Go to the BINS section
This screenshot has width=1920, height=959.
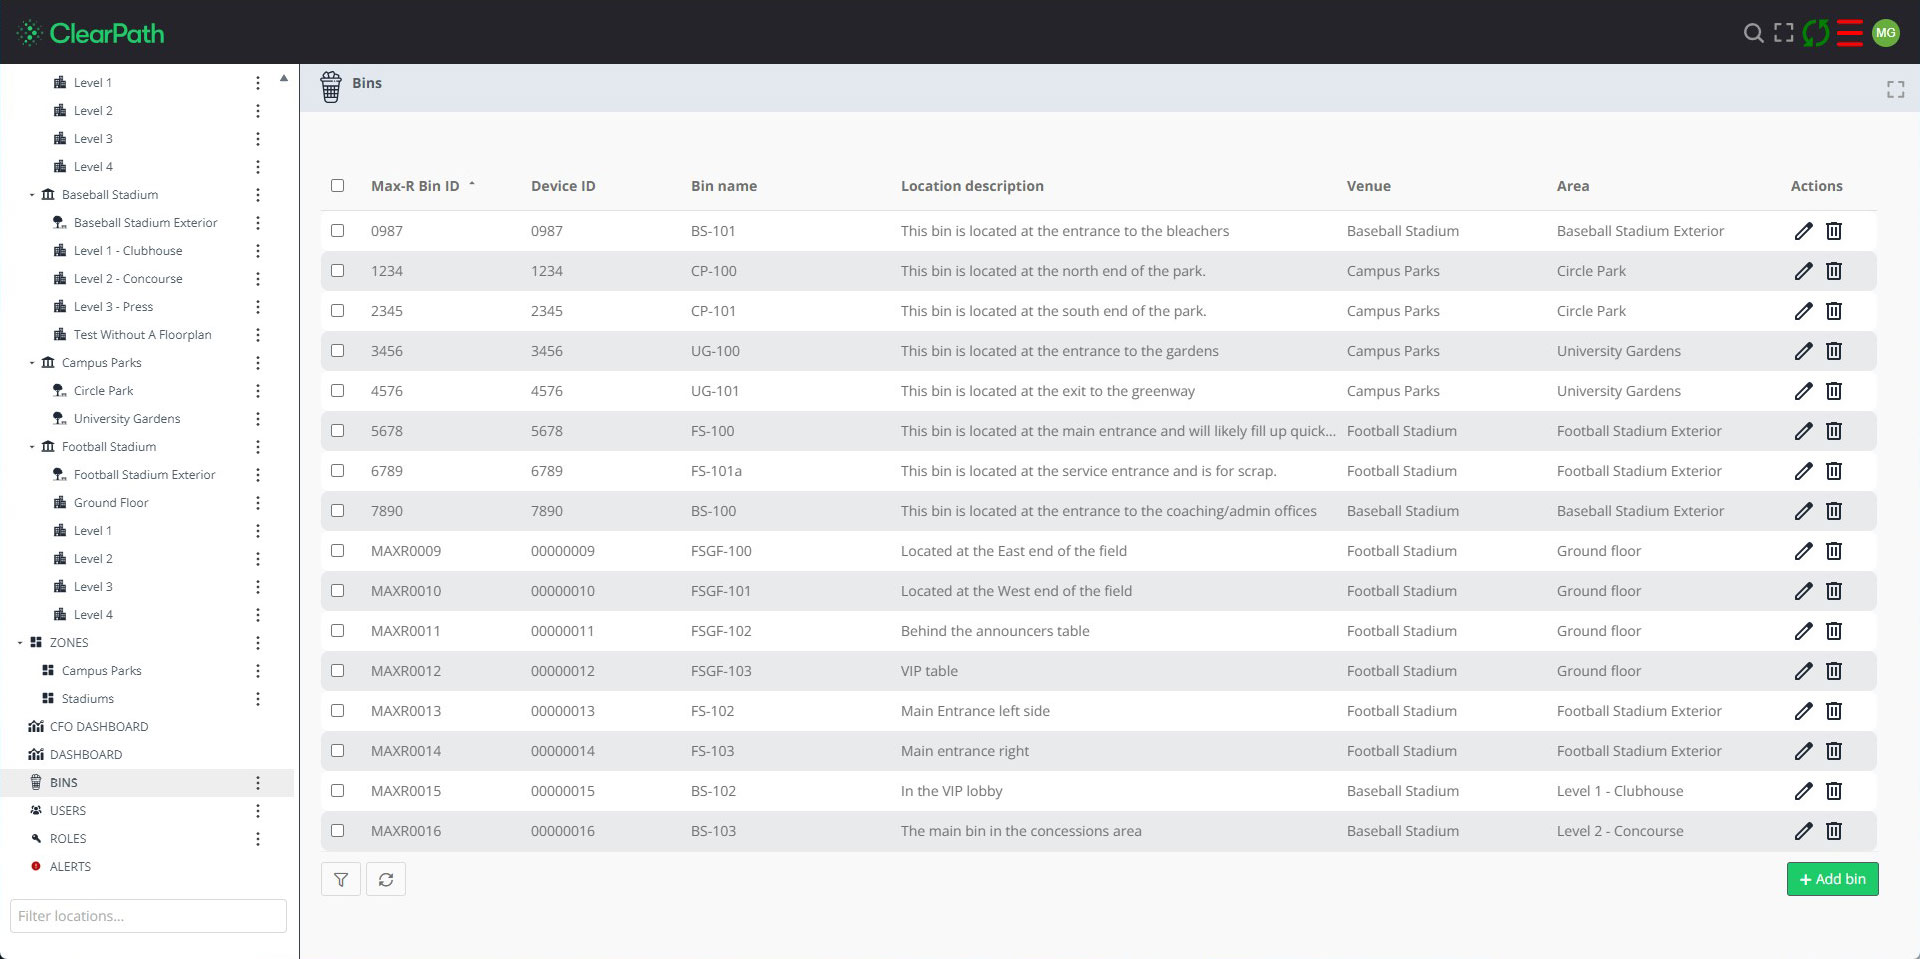pyautogui.click(x=64, y=783)
